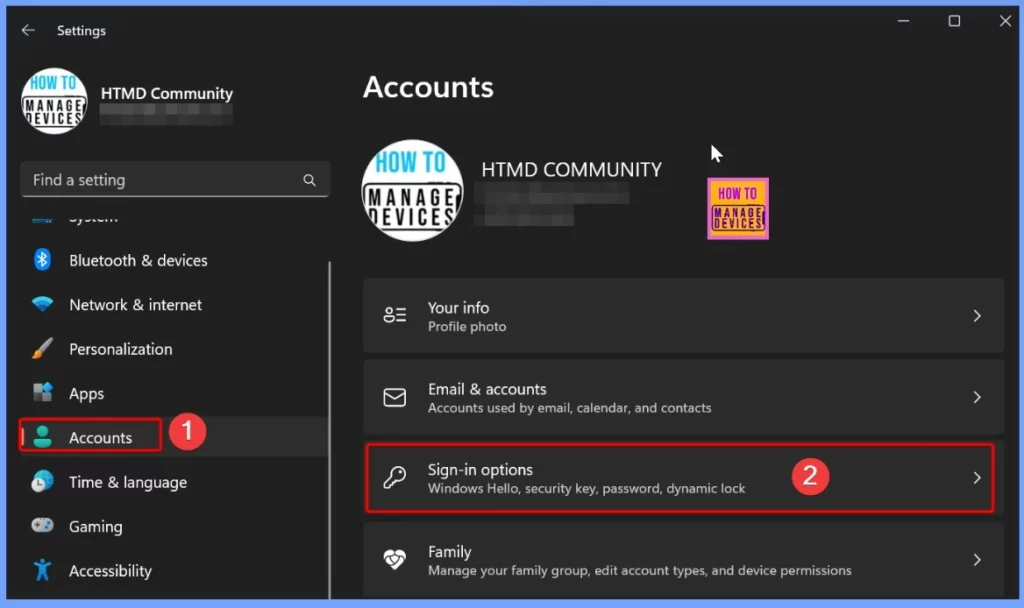Click the Time & language globe clock icon
Image resolution: width=1024 pixels, height=608 pixels.
(x=42, y=481)
